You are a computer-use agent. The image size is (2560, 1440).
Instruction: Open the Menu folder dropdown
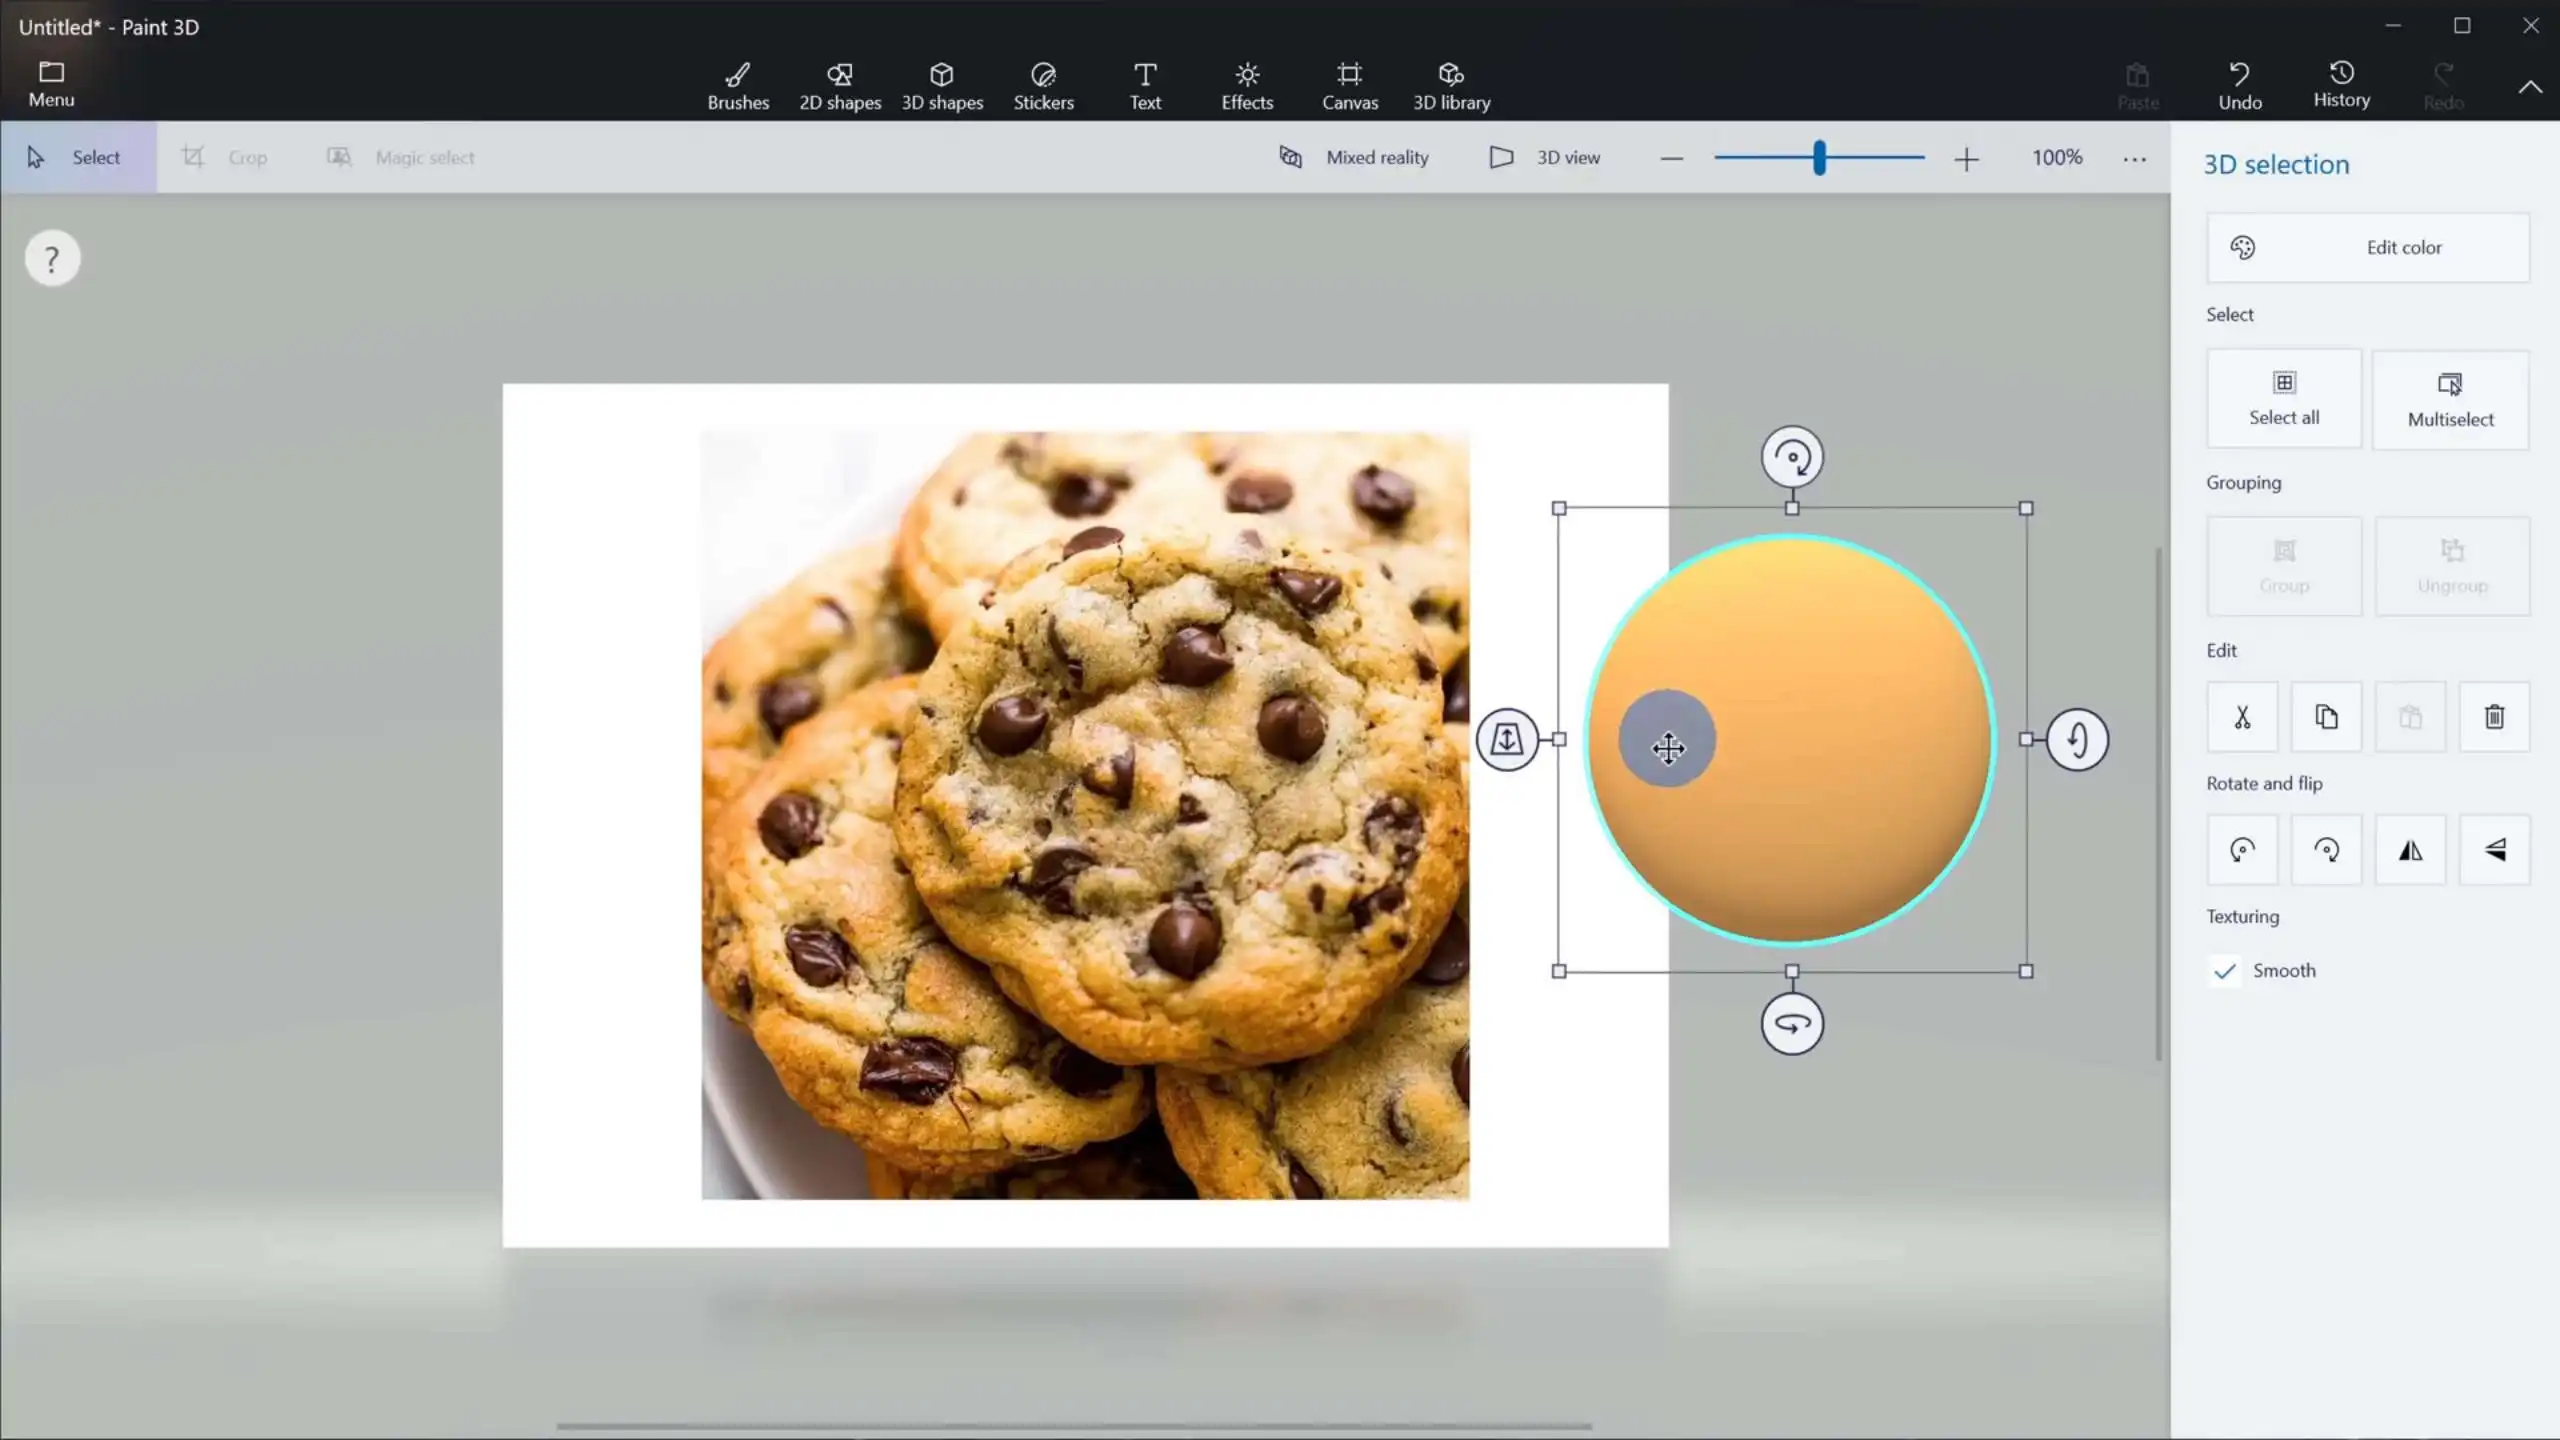point(51,84)
